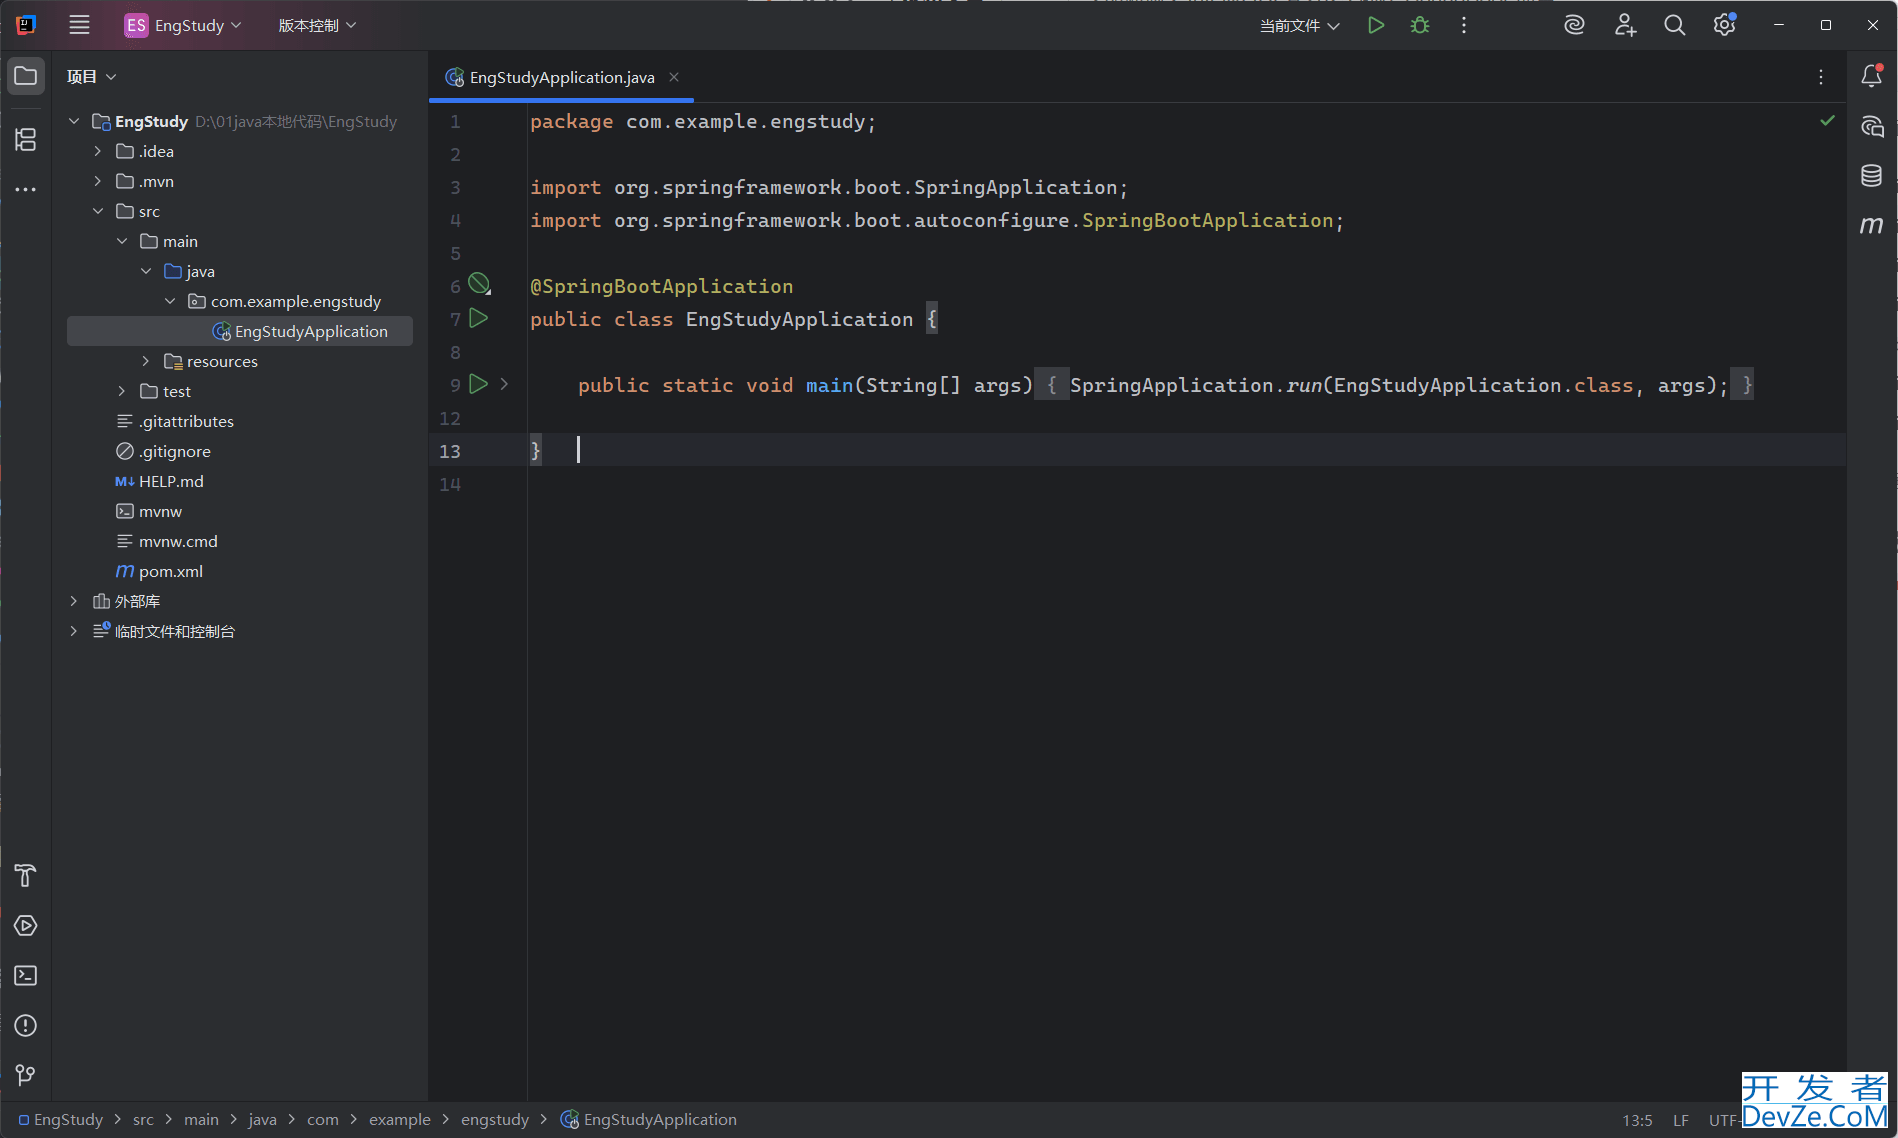The image size is (1898, 1138).
Task: Expand the test folder
Action: [x=122, y=391]
